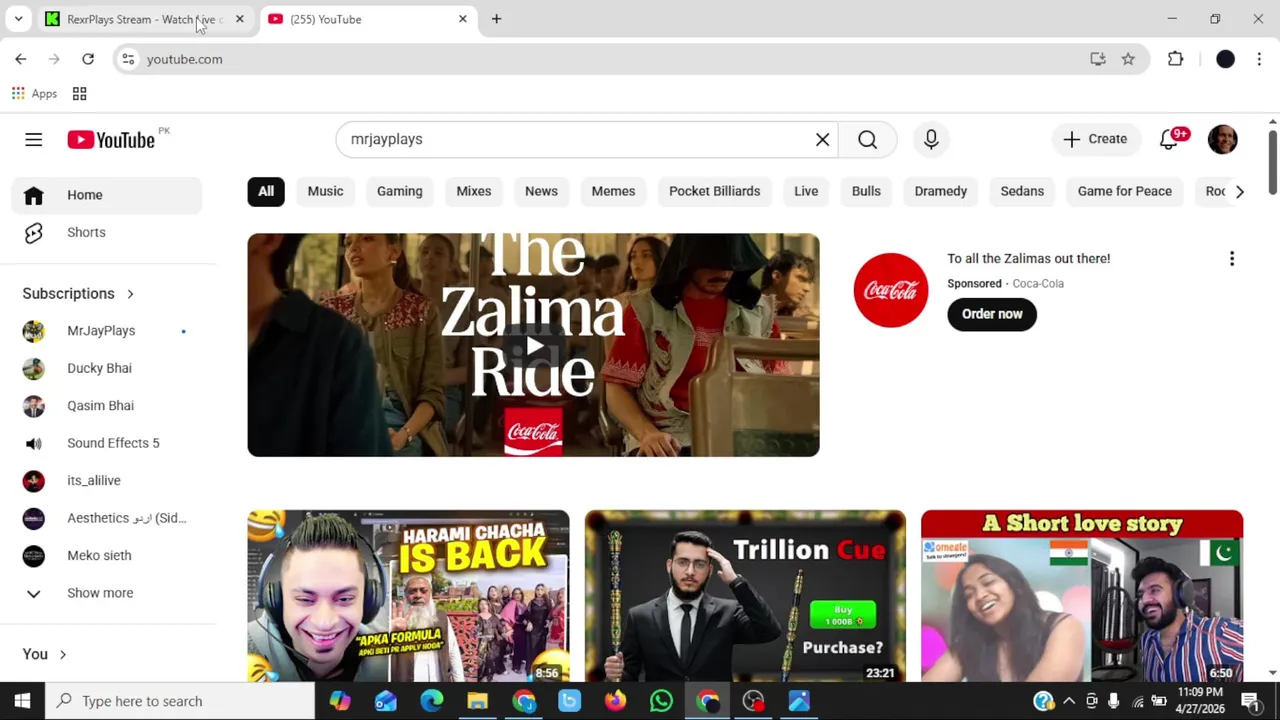Close the YouTube tab
Viewport: 1280px width, 720px height.
tap(462, 19)
